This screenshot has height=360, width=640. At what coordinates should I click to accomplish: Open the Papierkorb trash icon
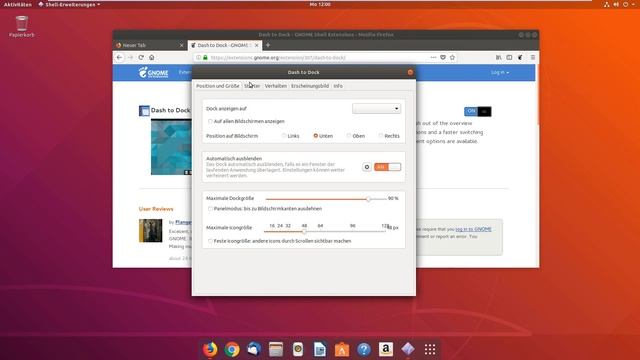[x=22, y=27]
